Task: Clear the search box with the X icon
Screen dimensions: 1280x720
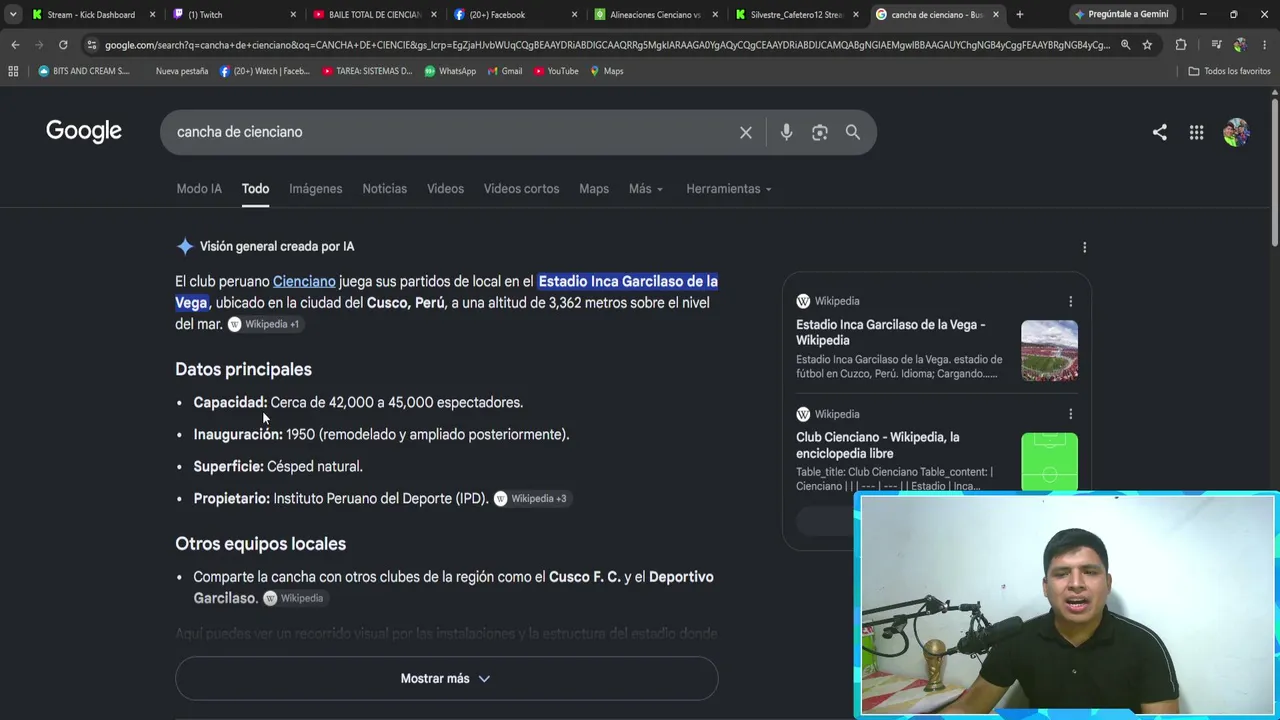Action: [x=746, y=132]
